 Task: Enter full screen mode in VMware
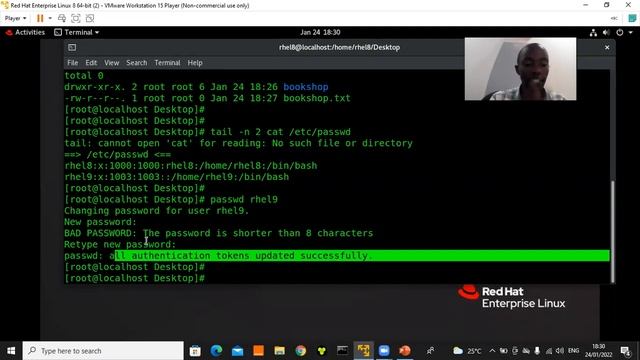point(76,18)
